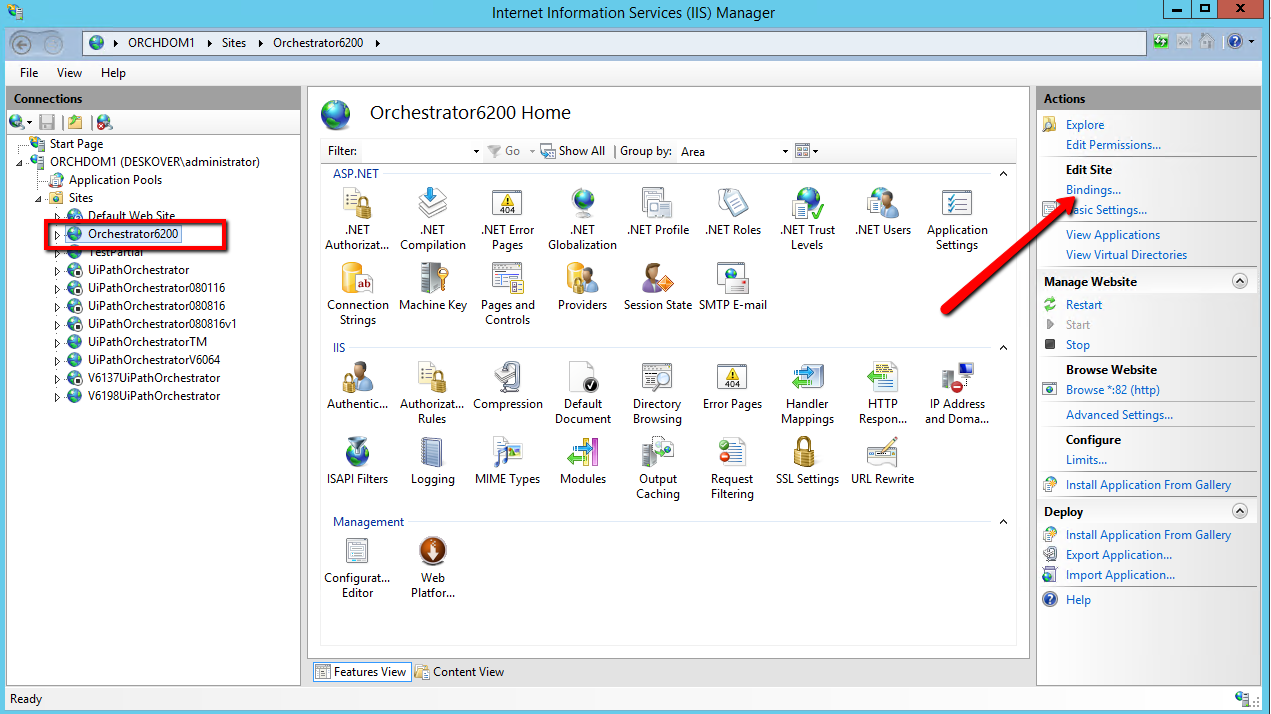This screenshot has width=1271, height=714.
Task: Open .NET Users feature
Action: (x=882, y=212)
